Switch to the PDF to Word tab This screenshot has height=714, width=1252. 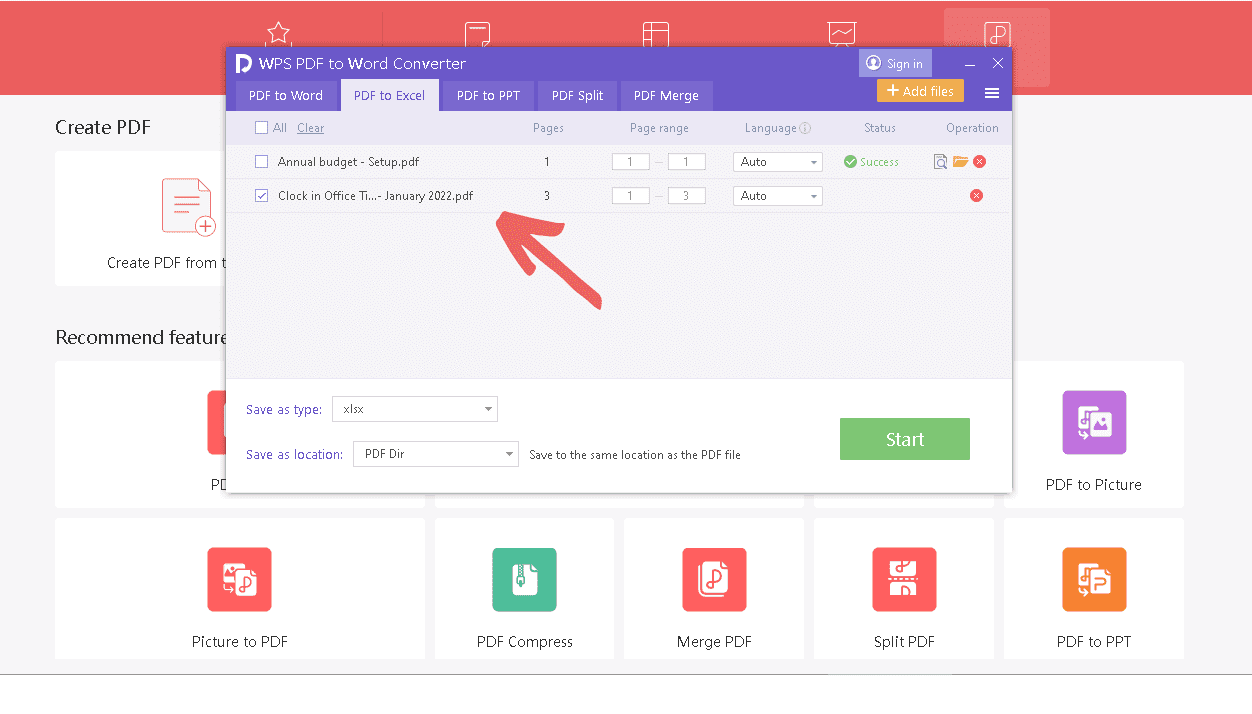(x=286, y=96)
